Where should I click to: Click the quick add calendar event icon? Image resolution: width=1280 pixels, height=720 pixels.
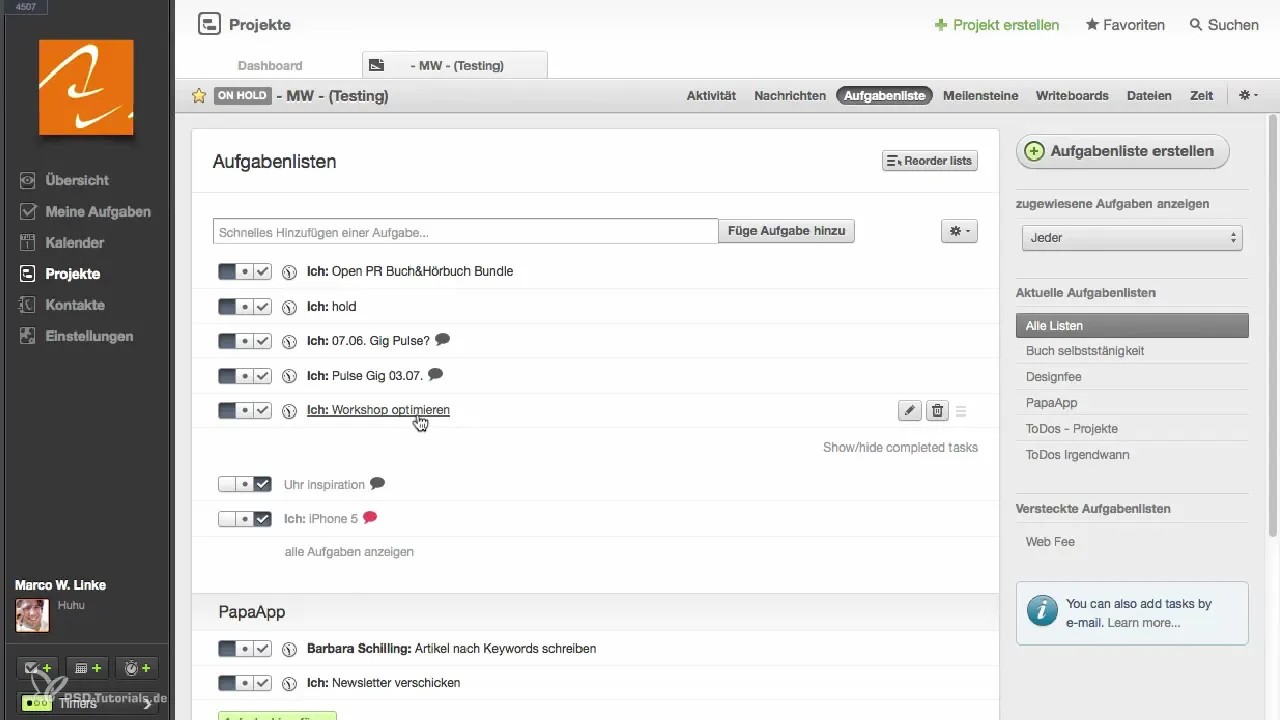coord(87,668)
